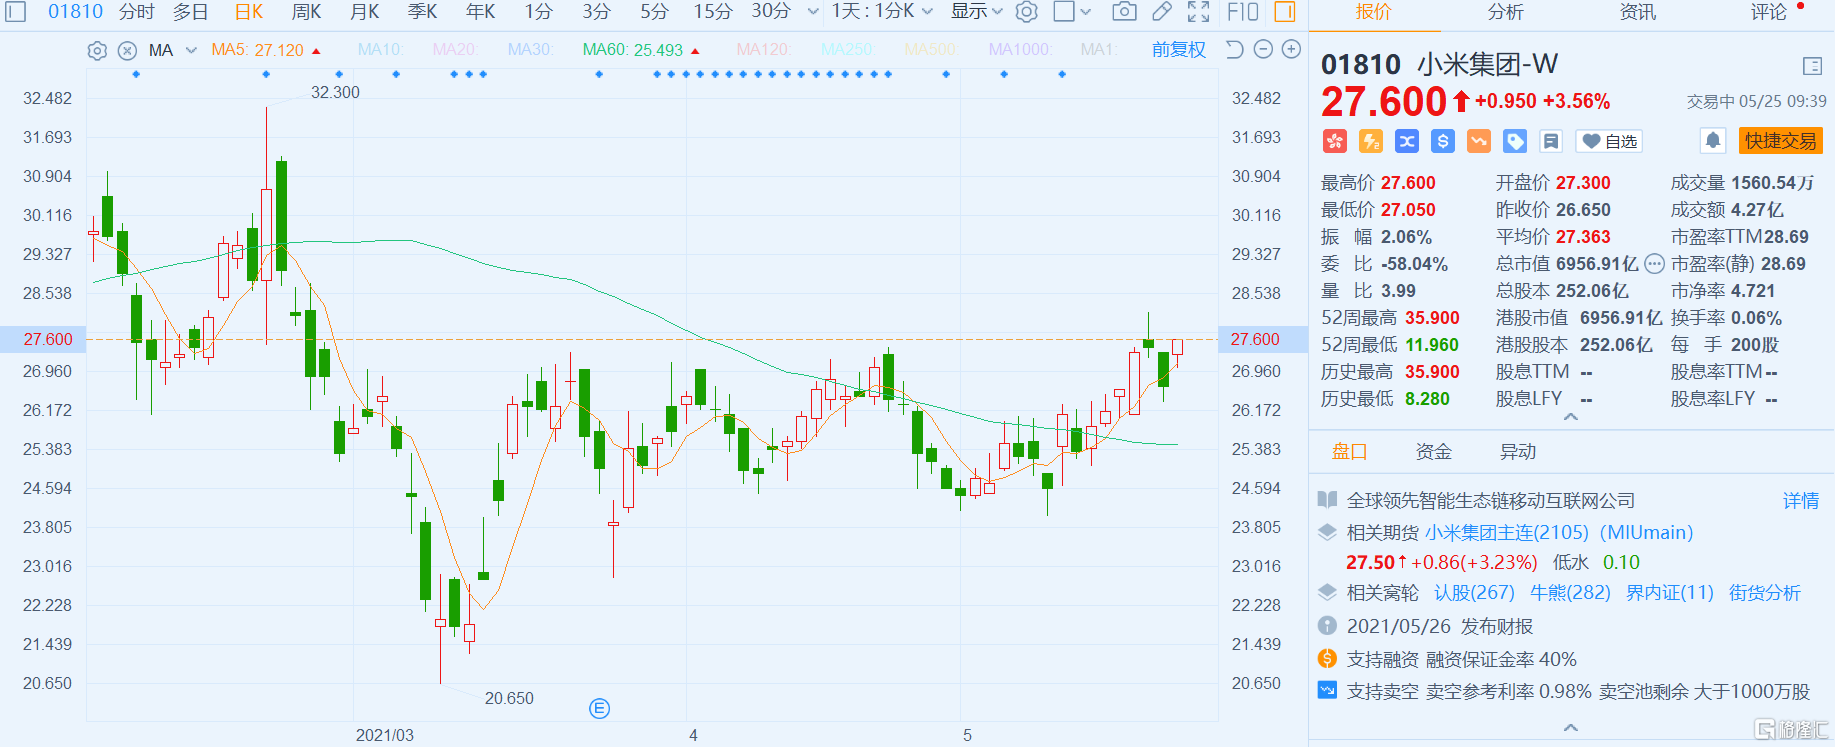The image size is (1835, 747).
Task: Toggle MA250 moving average line
Action: pyautogui.click(x=847, y=50)
